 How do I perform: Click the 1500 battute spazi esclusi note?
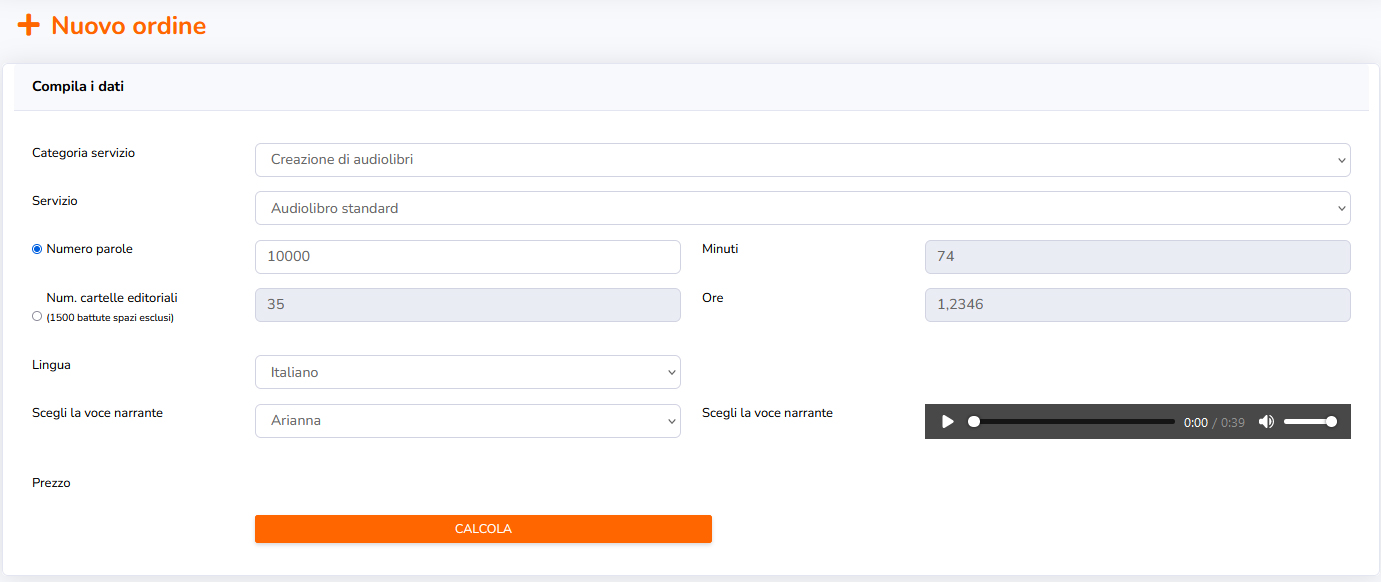coord(110,318)
